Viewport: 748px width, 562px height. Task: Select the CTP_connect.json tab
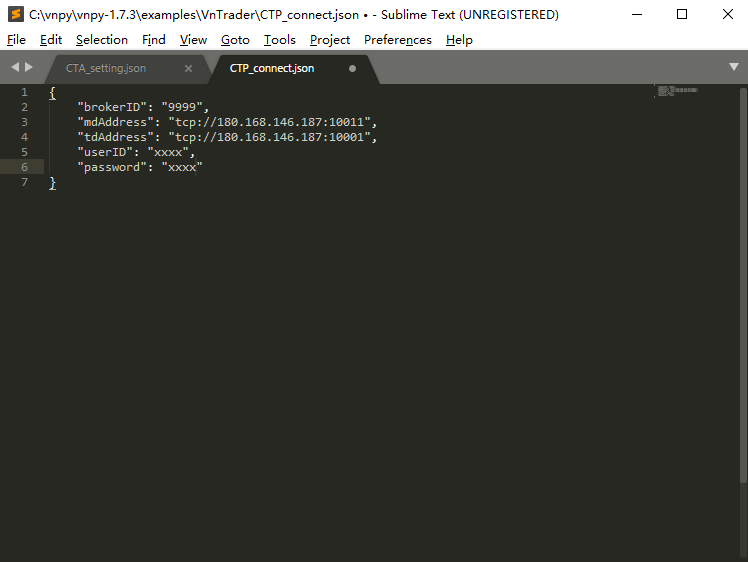pos(272,68)
